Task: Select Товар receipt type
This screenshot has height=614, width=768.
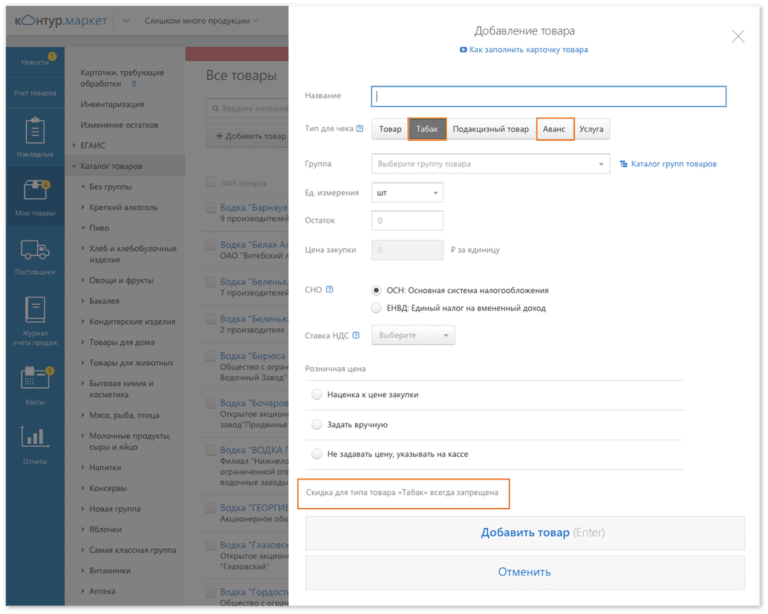Action: coord(390,129)
